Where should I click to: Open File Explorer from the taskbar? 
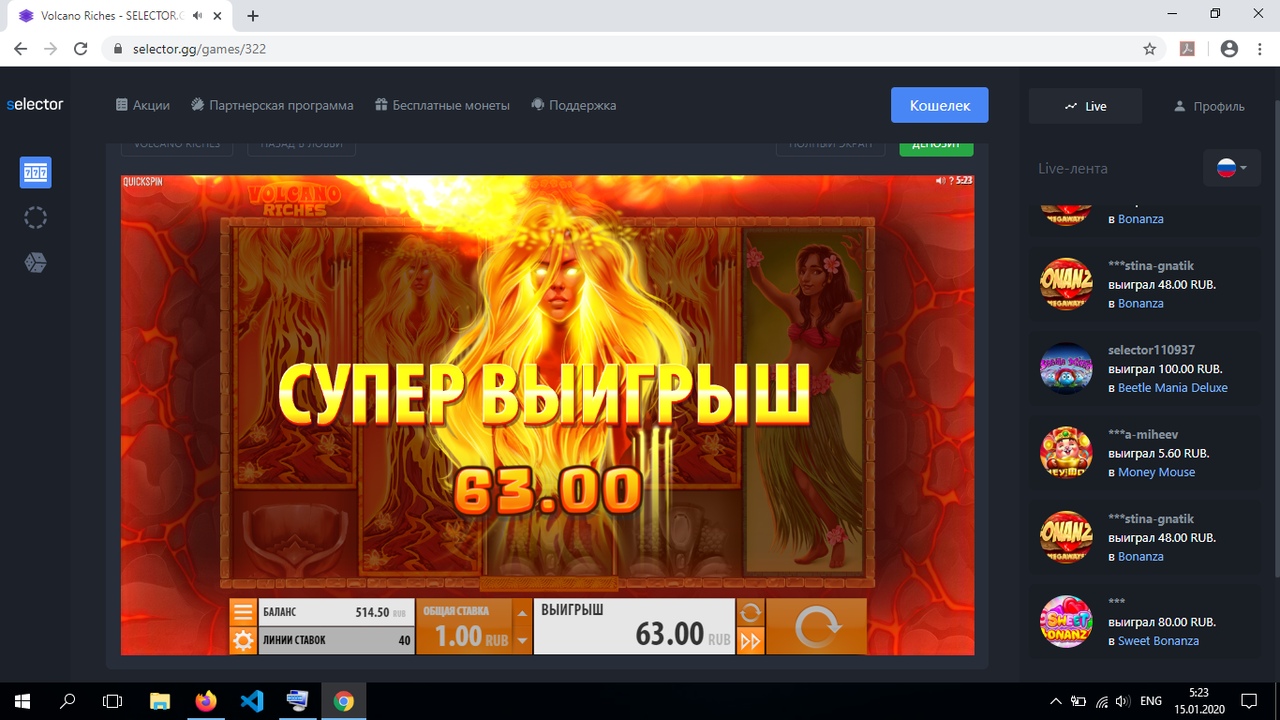click(160, 701)
